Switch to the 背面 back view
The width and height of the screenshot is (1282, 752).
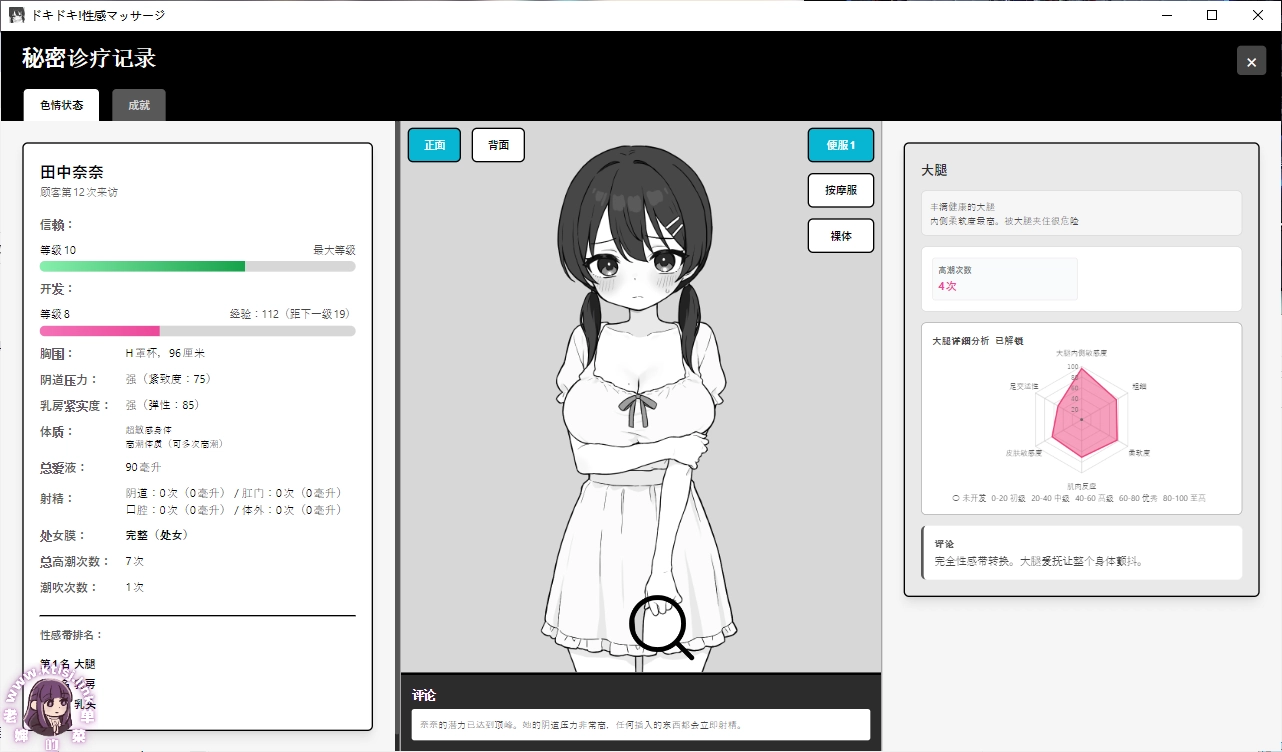click(498, 145)
